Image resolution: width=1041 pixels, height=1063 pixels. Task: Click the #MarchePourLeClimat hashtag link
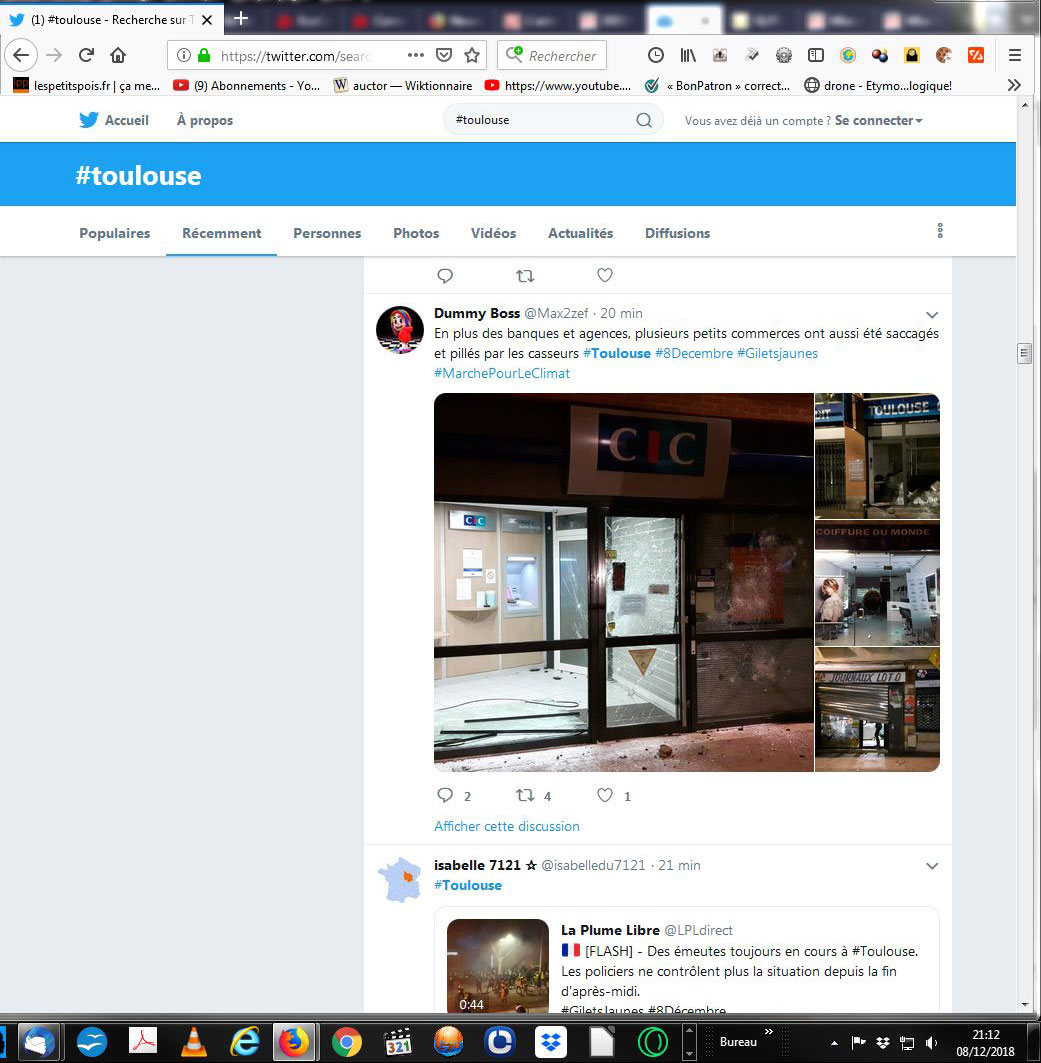(502, 373)
